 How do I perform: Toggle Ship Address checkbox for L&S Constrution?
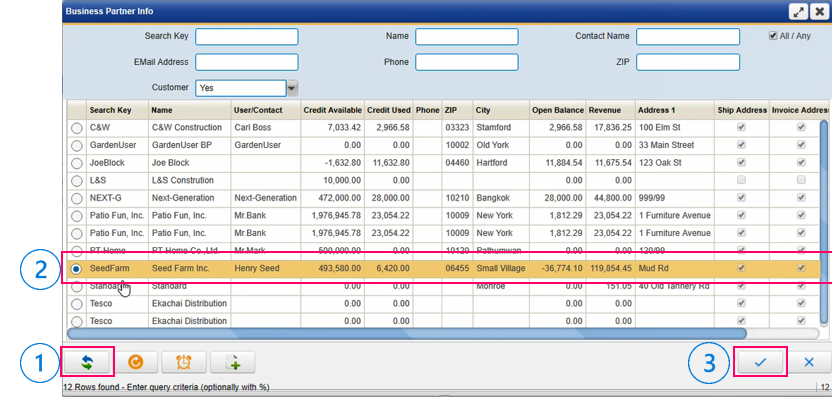(x=741, y=180)
